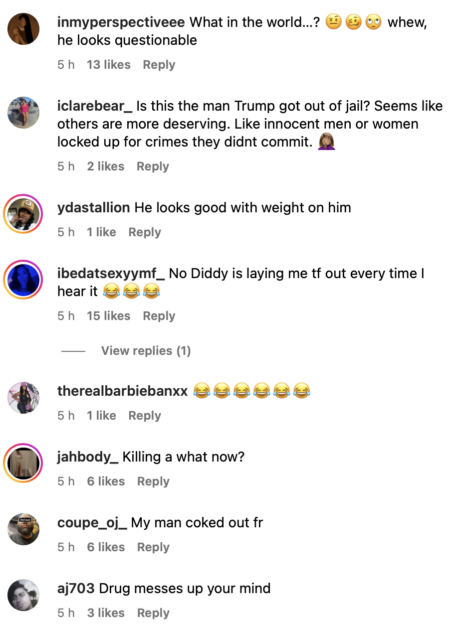Show 13 likes on inmyperspectiveee's comment
The height and width of the screenshot is (628, 459).
109,65
